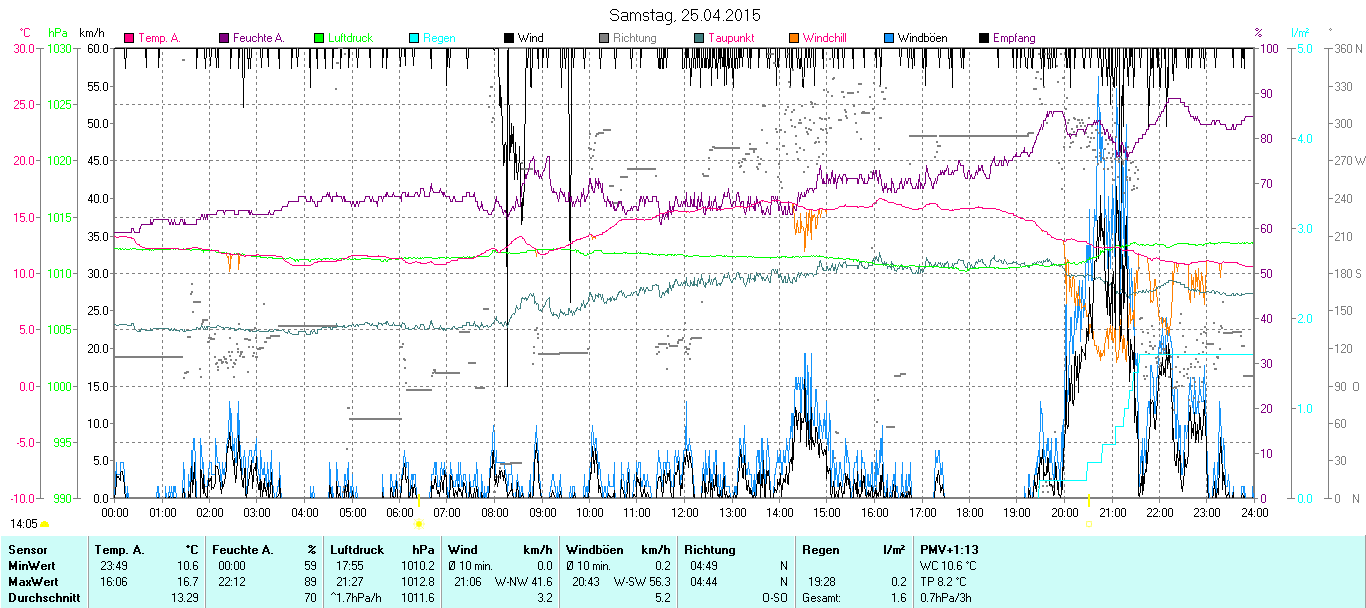Viewport: 1366px width, 608px height.
Task: Click the chart title Samstag, 25.04.2015
Action: point(685,15)
